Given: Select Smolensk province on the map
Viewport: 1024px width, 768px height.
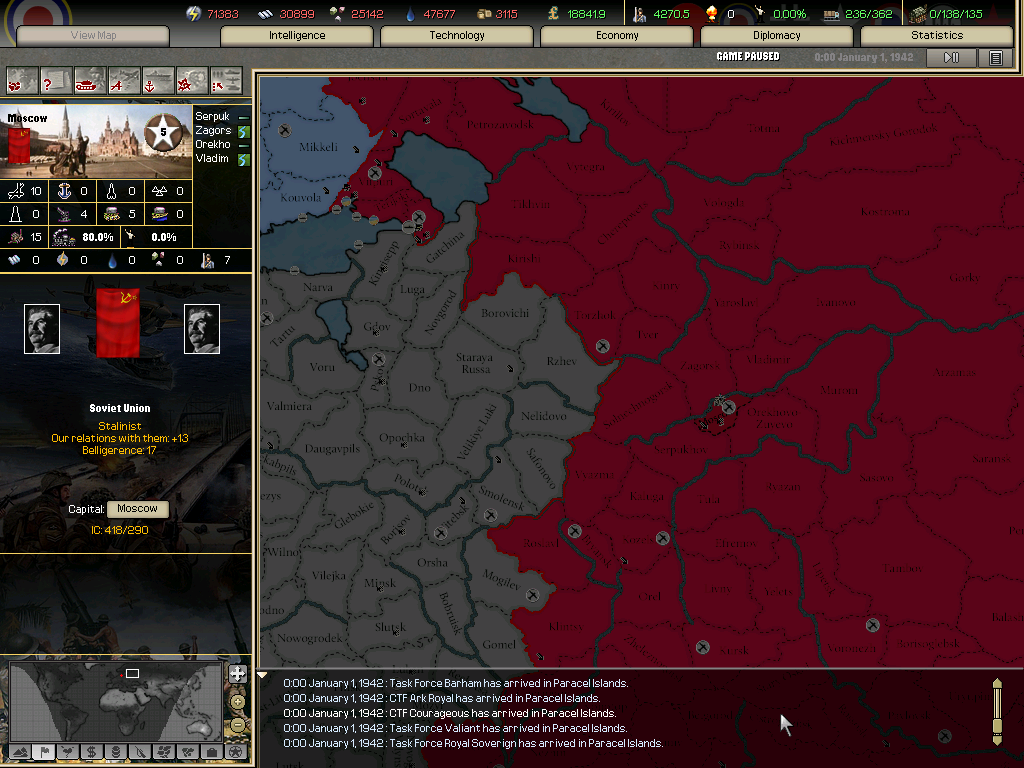Looking at the screenshot, I should coord(502,499).
